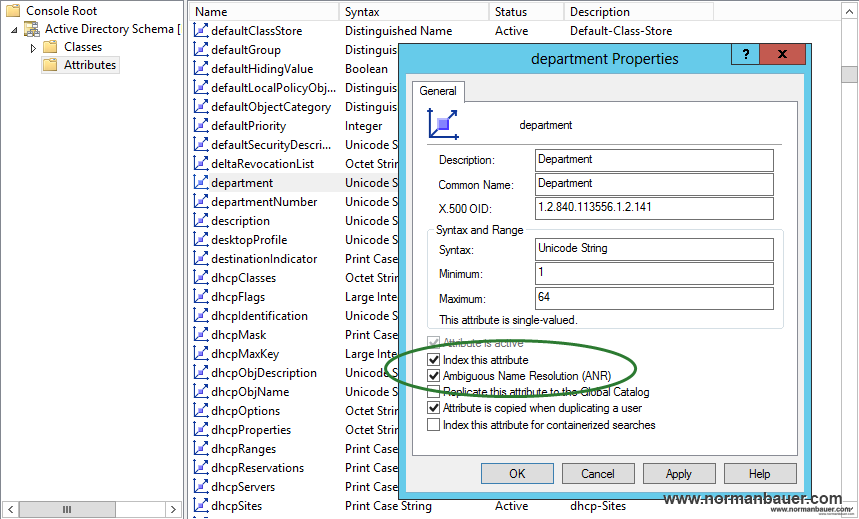Screen dimensions: 859x519
Task: Click into the Description text field
Action: pos(654,160)
